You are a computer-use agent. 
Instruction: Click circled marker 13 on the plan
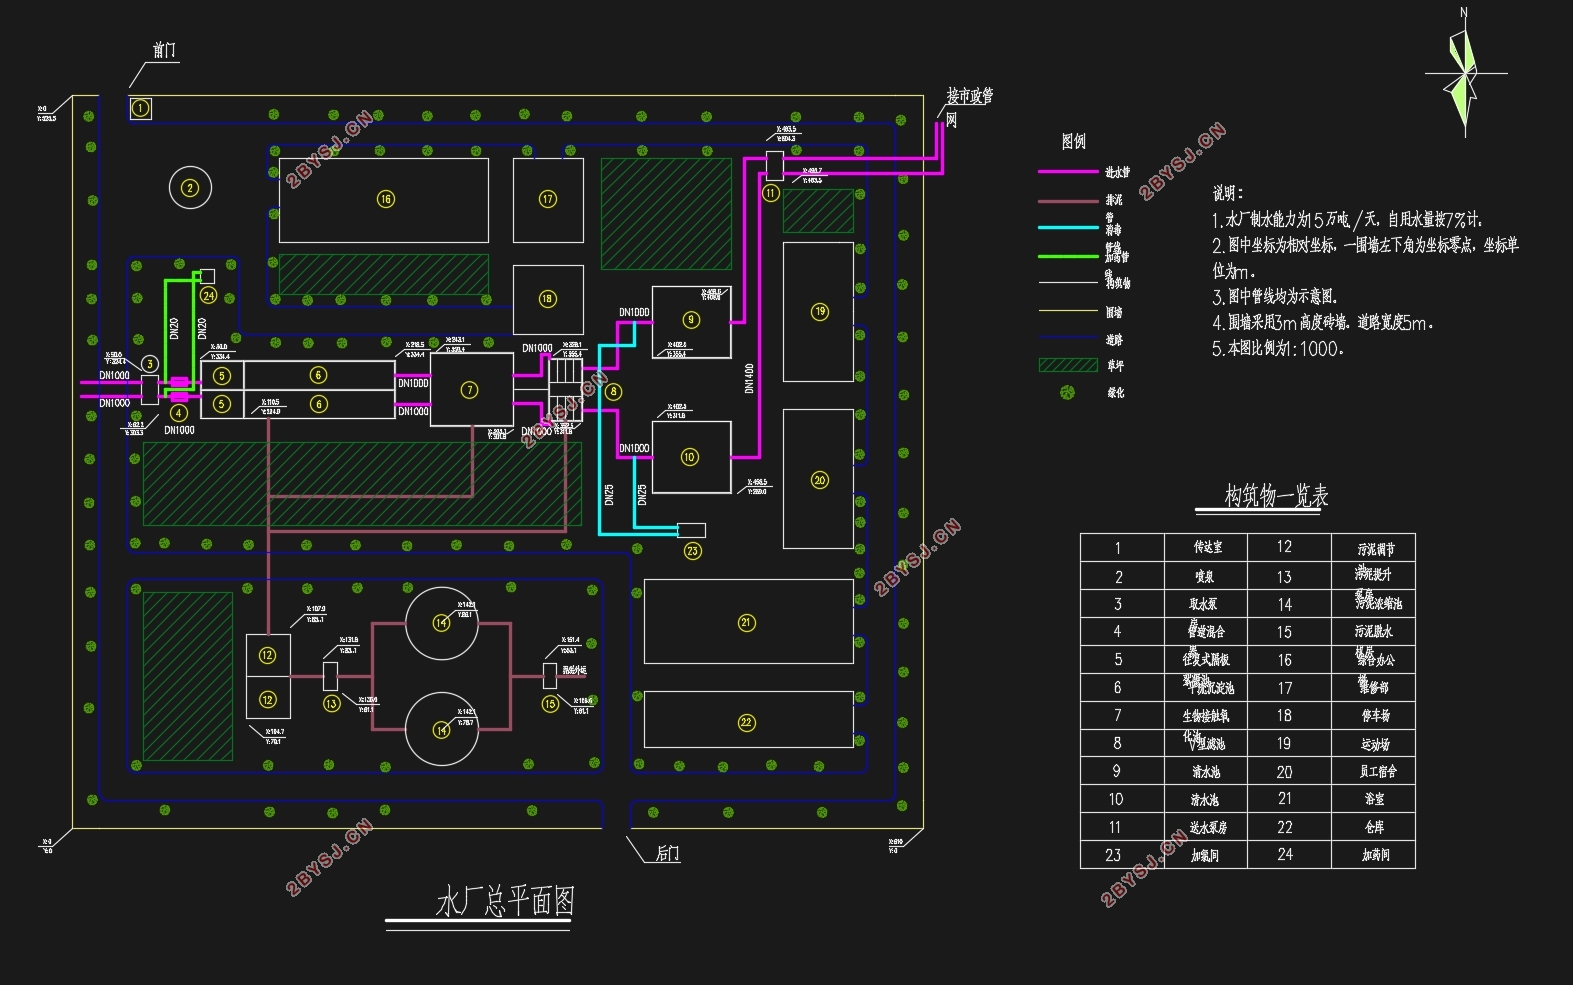pyautogui.click(x=332, y=703)
